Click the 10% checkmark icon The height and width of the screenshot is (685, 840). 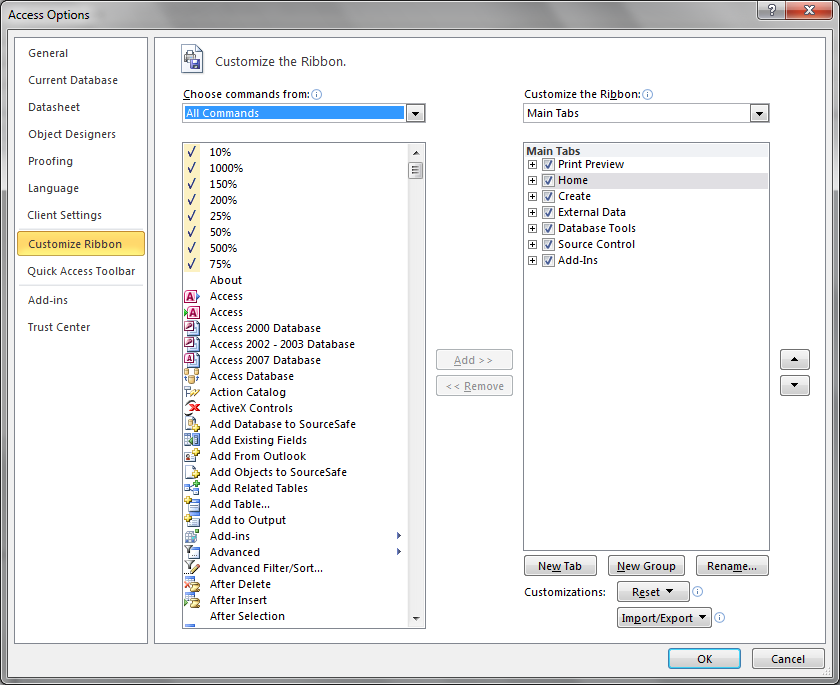pos(192,152)
